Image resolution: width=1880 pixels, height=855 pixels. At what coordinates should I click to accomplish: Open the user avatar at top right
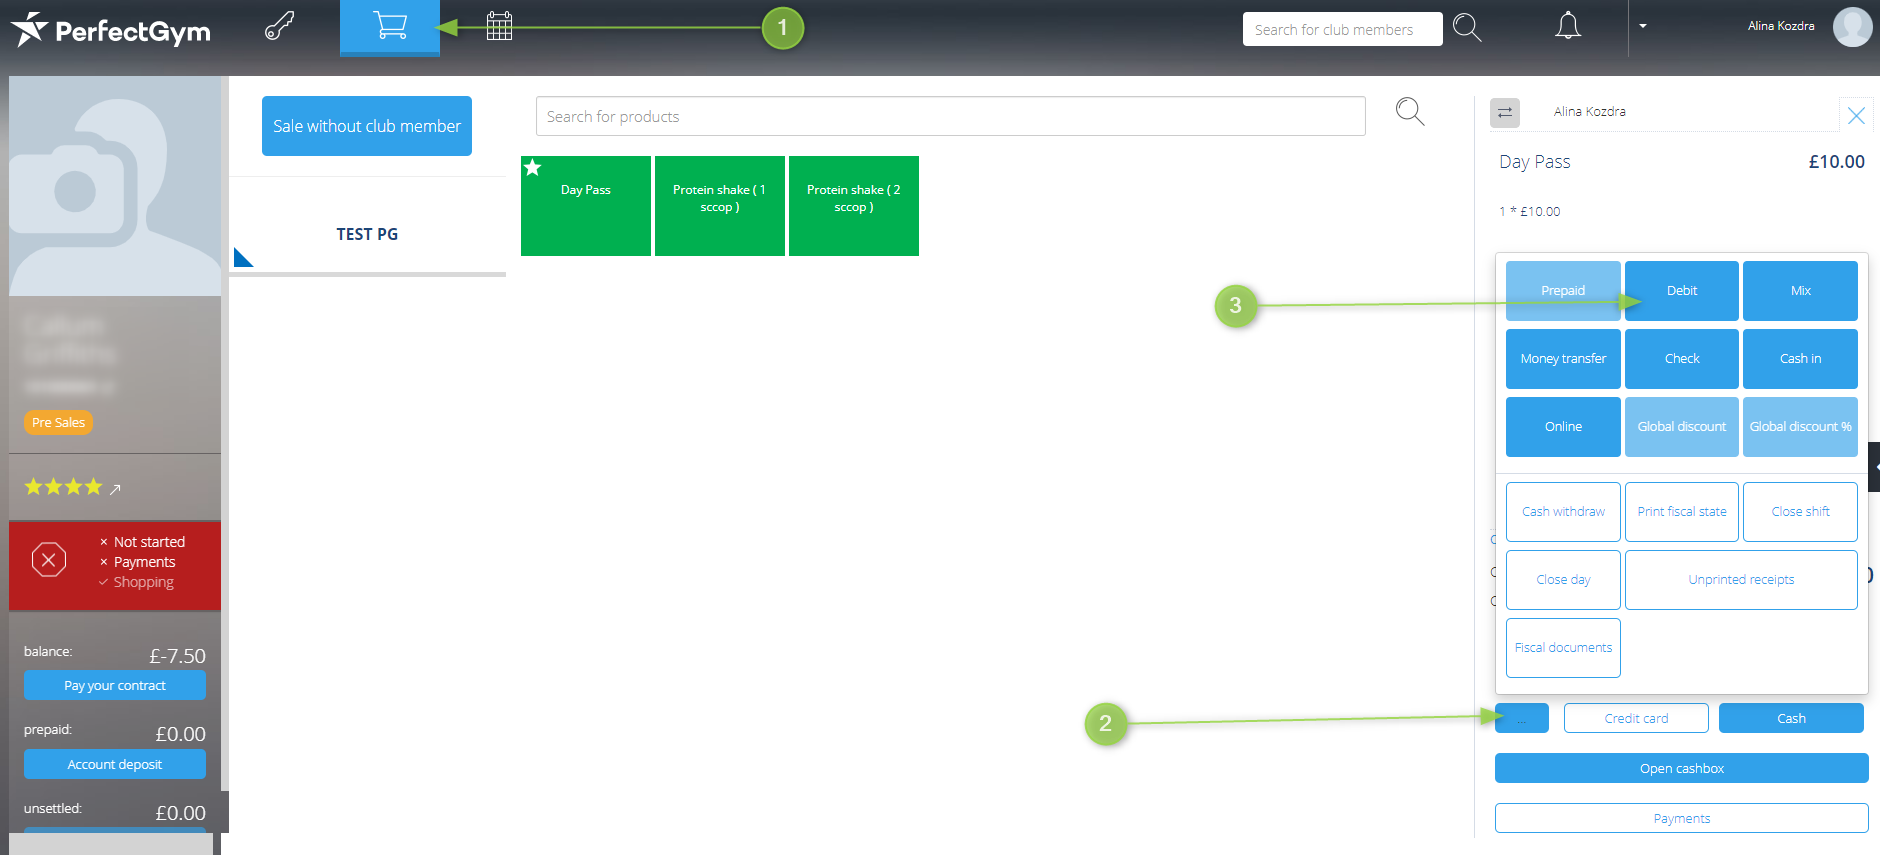1851,27
